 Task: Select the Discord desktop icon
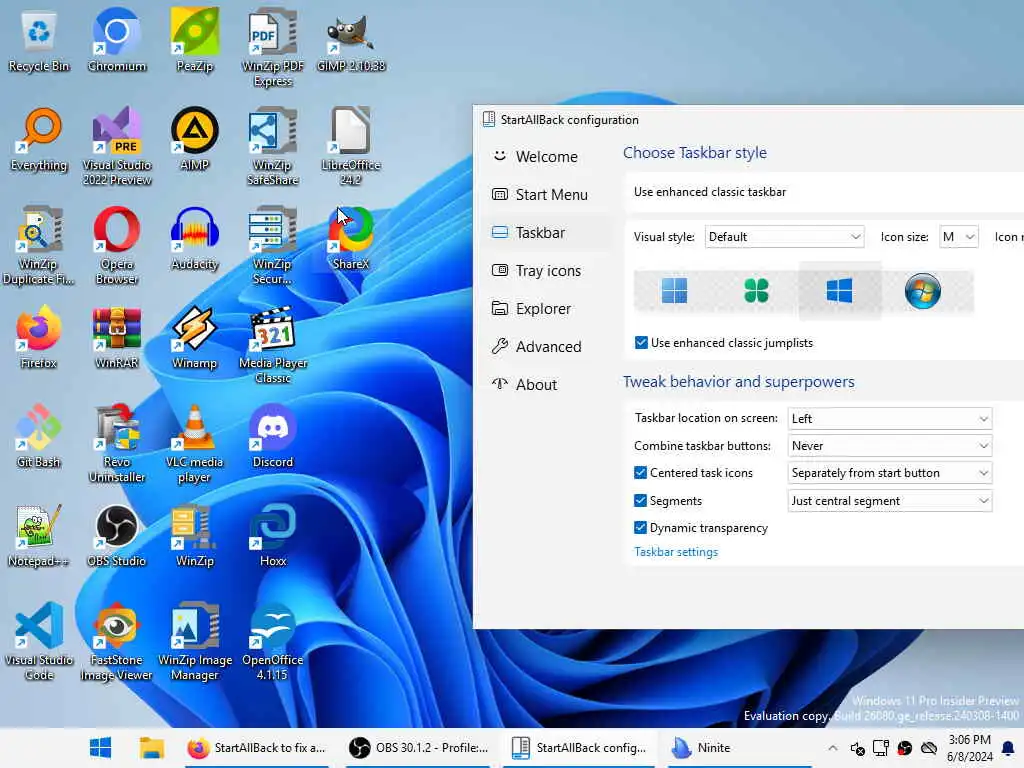273,437
